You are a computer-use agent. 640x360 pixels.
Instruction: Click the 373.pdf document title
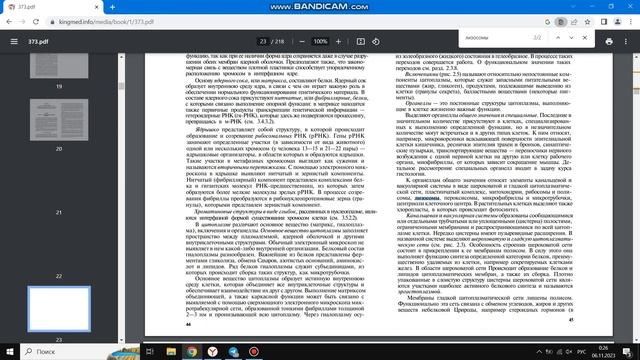(x=38, y=42)
